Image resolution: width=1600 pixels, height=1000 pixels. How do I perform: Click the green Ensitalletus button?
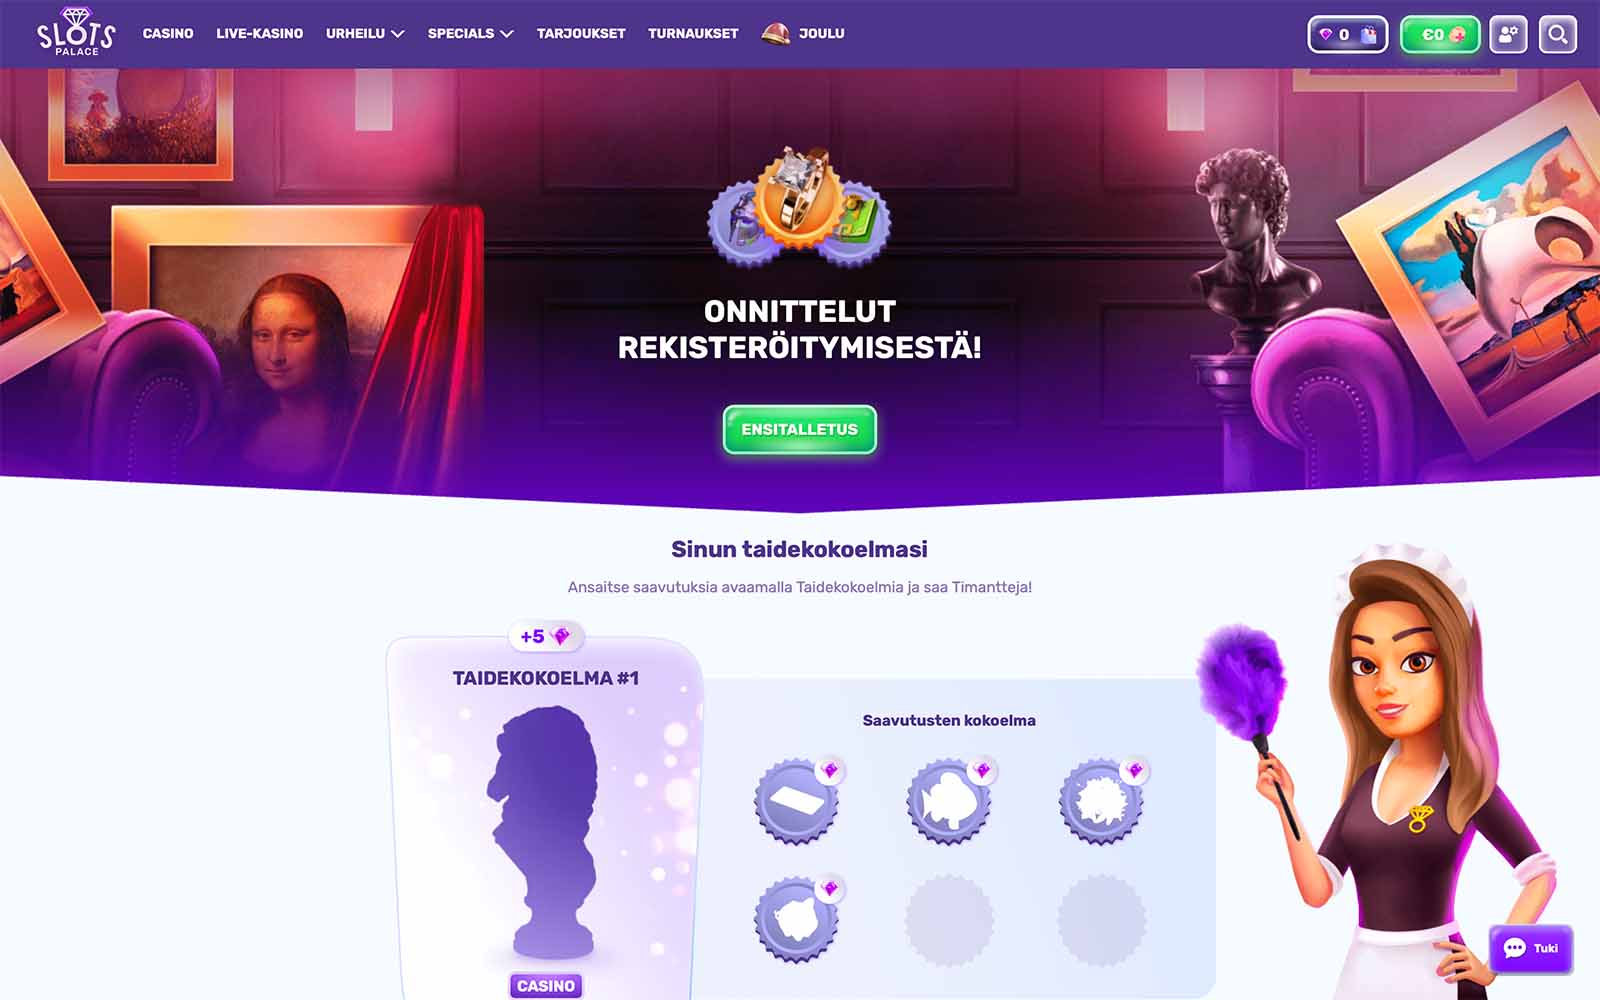[799, 429]
